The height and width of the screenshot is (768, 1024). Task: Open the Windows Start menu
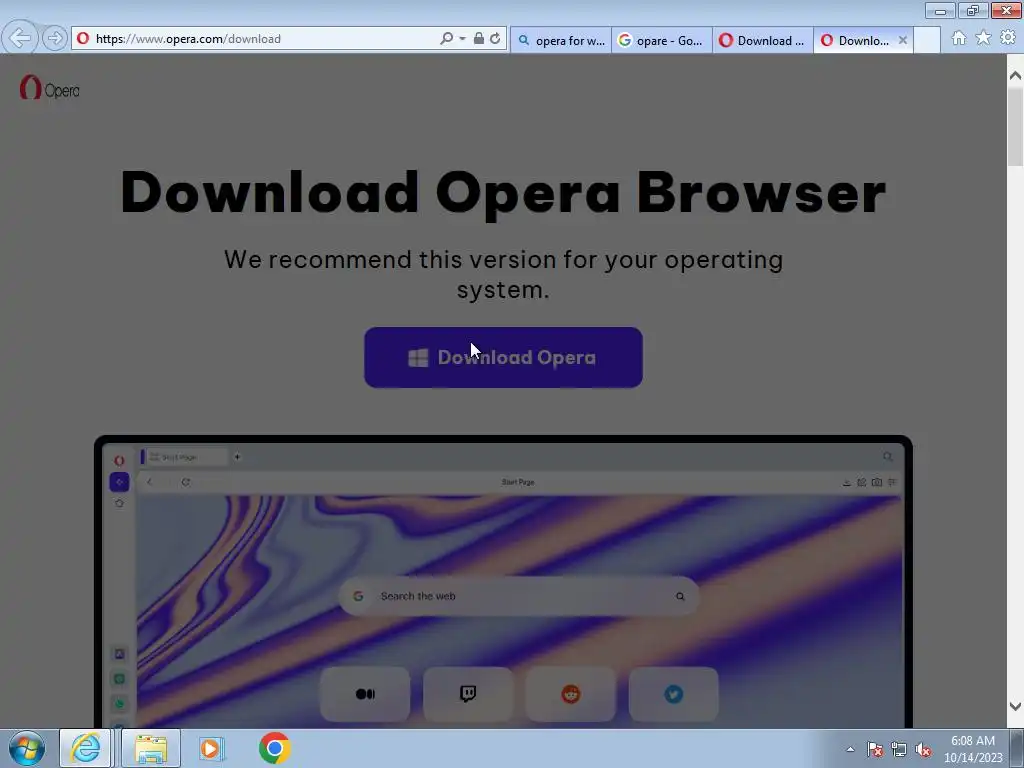click(x=27, y=748)
